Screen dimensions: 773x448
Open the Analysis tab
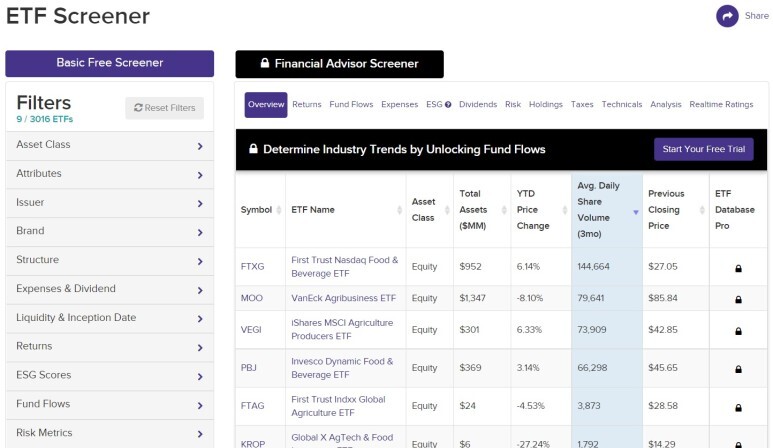(x=666, y=104)
